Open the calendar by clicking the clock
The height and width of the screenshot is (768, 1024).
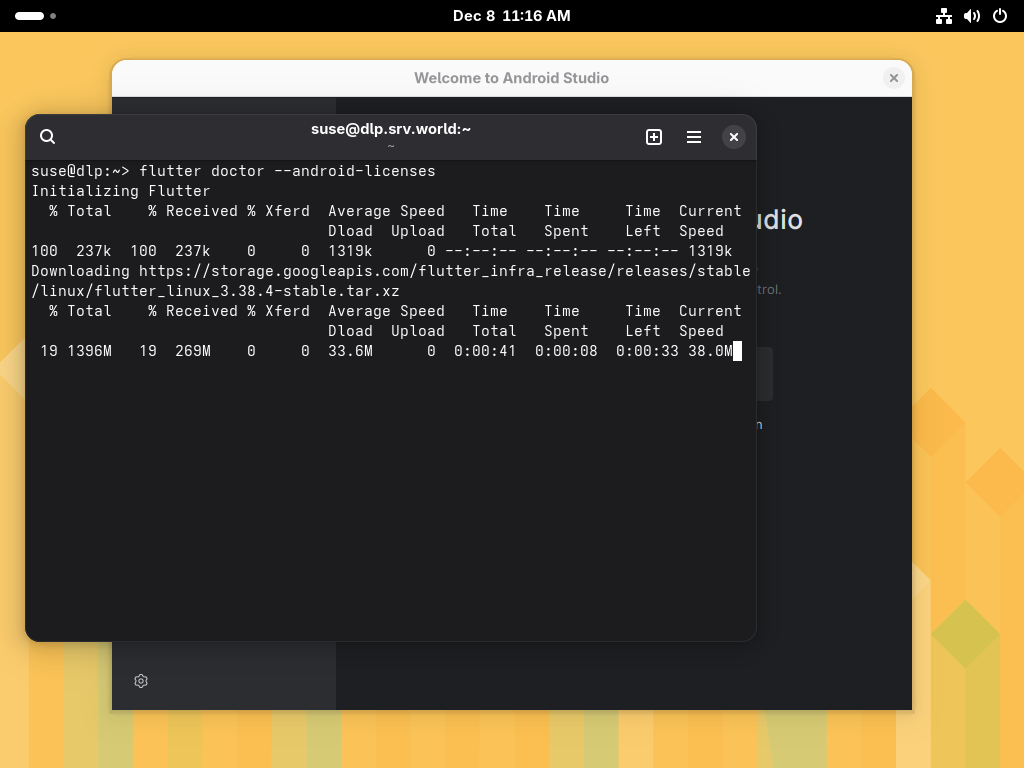click(511, 16)
